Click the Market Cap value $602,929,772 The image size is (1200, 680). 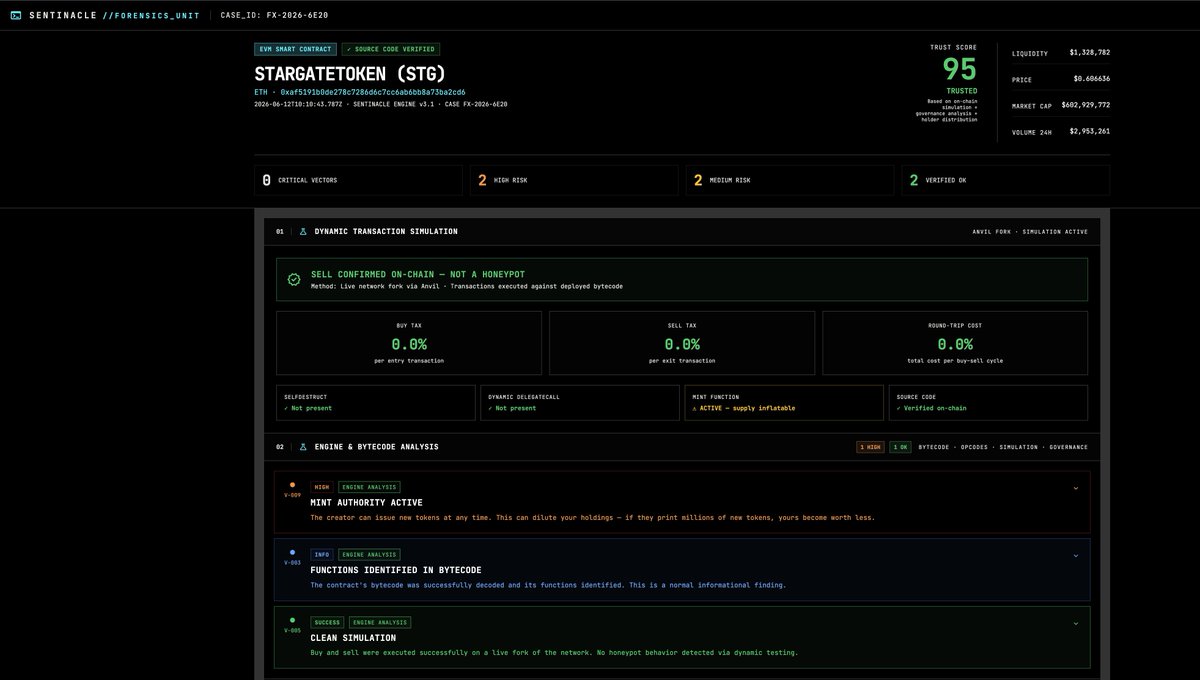tap(1085, 104)
